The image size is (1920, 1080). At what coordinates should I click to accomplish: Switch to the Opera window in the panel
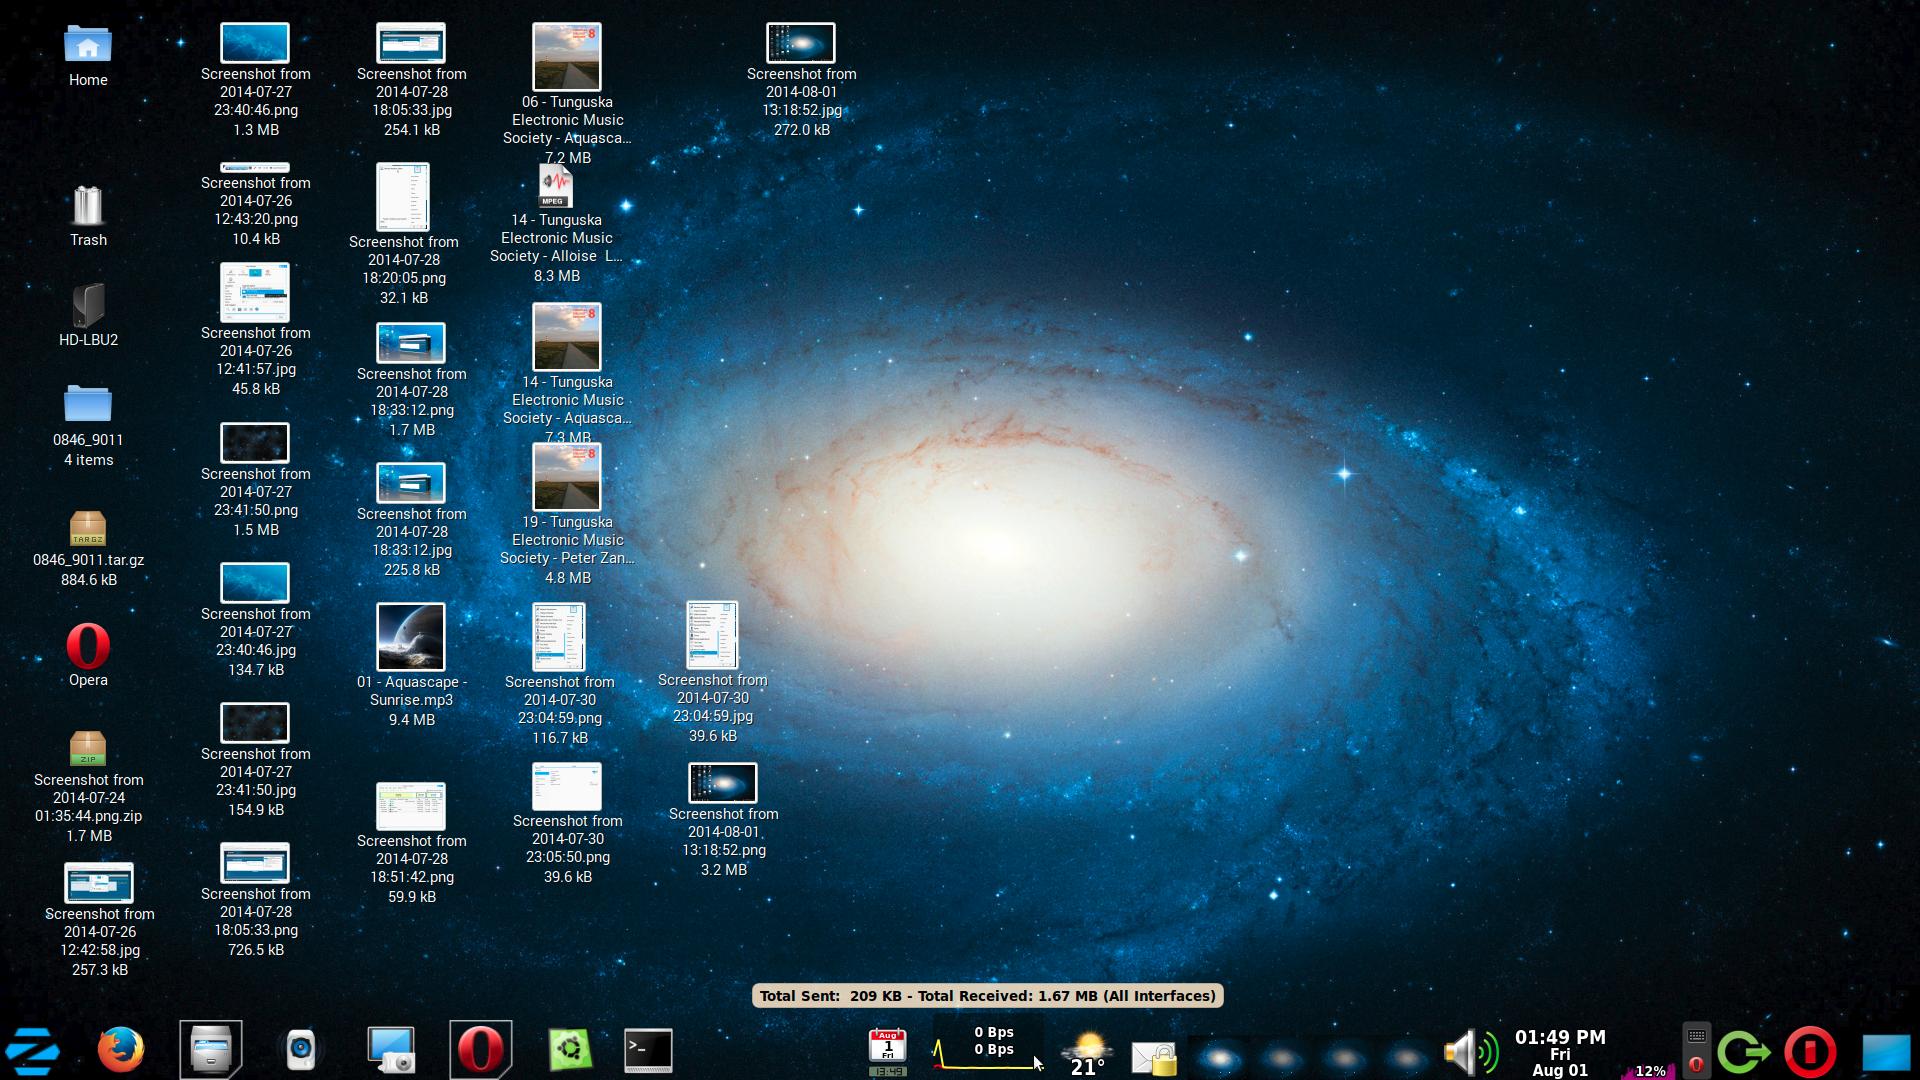(x=481, y=1050)
